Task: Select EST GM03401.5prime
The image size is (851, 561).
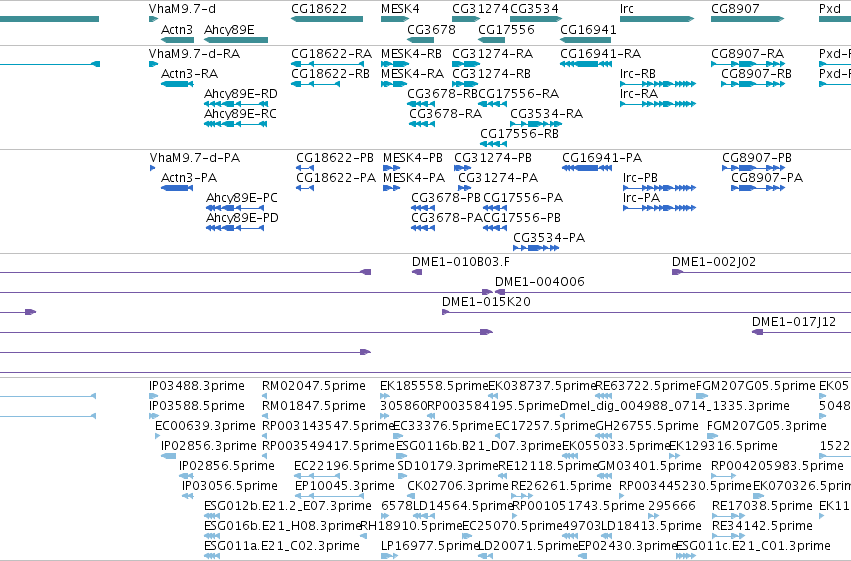Action: click(605, 476)
